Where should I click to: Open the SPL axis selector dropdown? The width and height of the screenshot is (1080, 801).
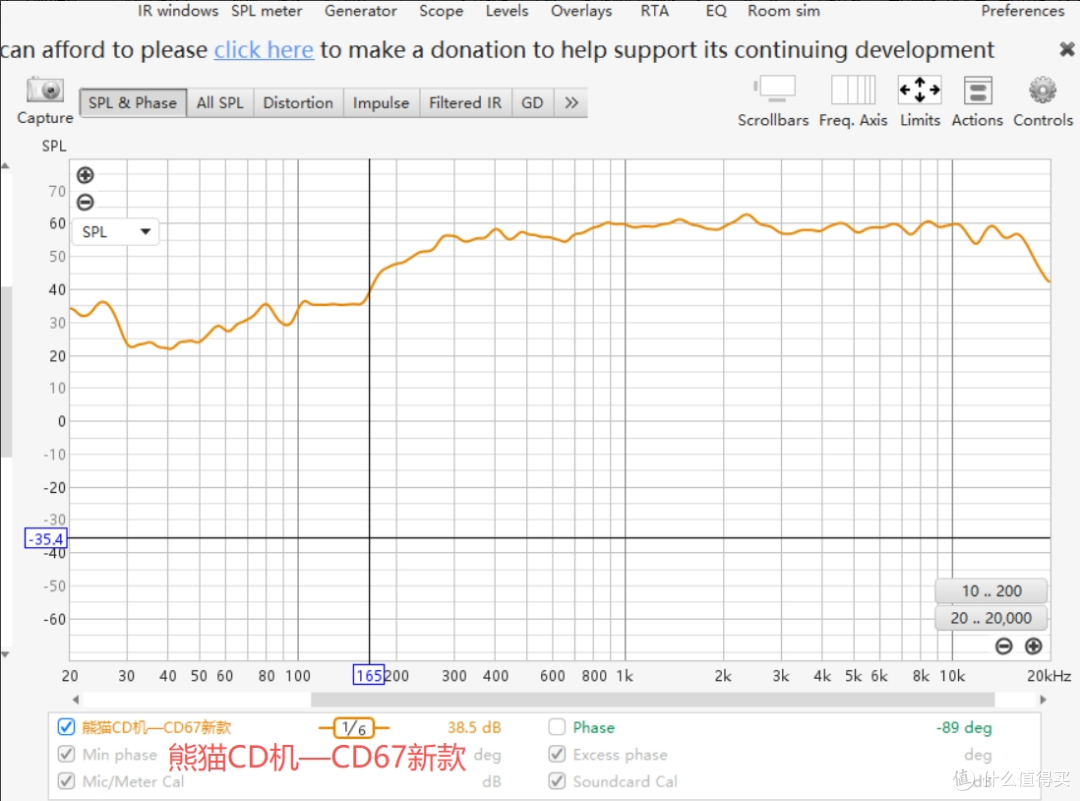click(116, 231)
